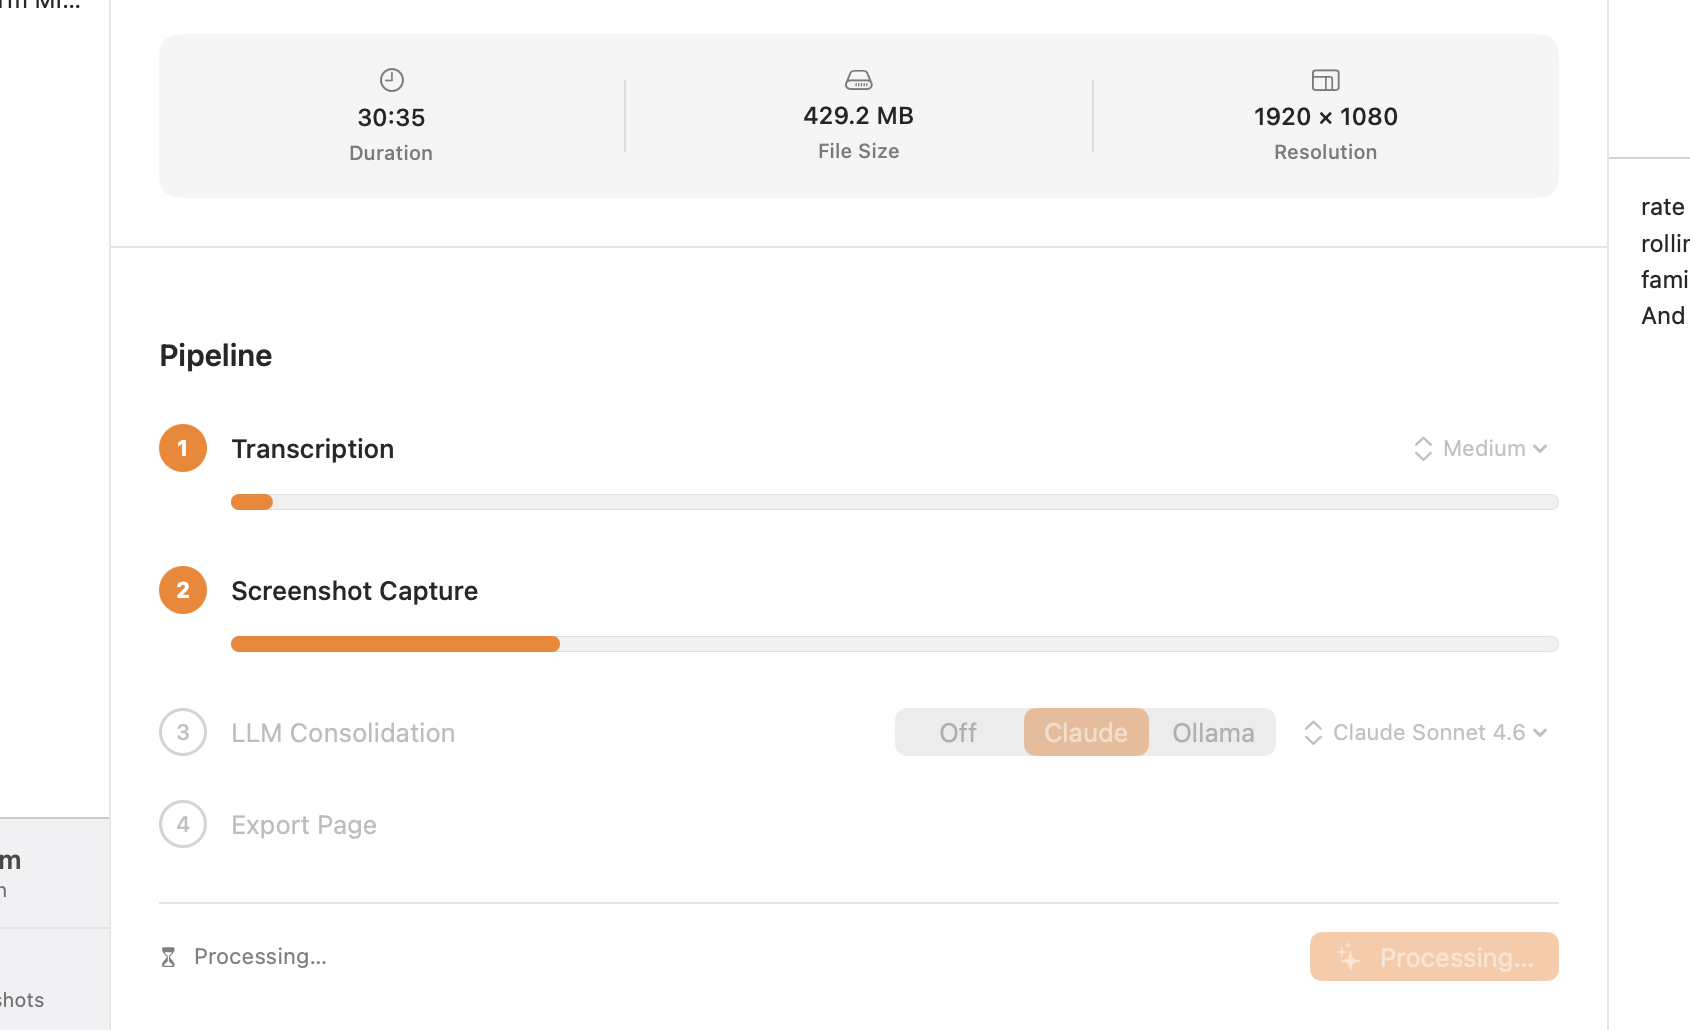Click the Transcription progress bar
This screenshot has width=1690, height=1030.
point(894,502)
